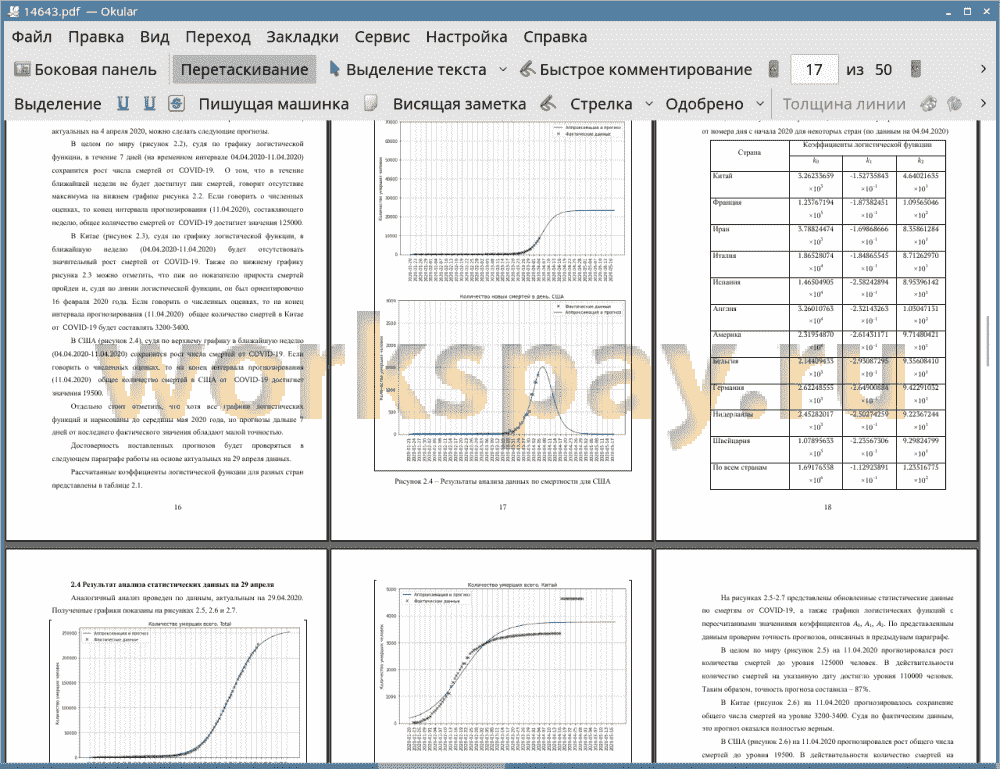This screenshot has width=1000, height=769.
Task: Select the Выделение highlighter tool
Action: pyautogui.click(x=57, y=104)
